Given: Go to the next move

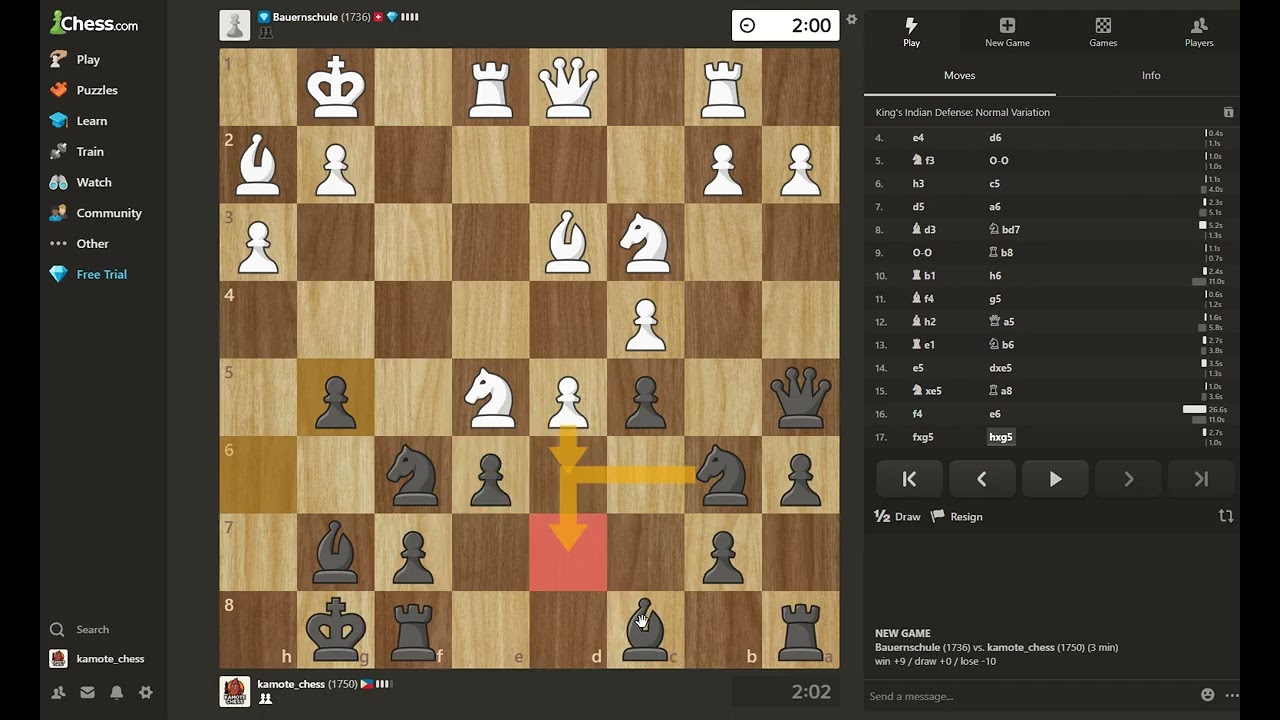Looking at the screenshot, I should [1128, 479].
